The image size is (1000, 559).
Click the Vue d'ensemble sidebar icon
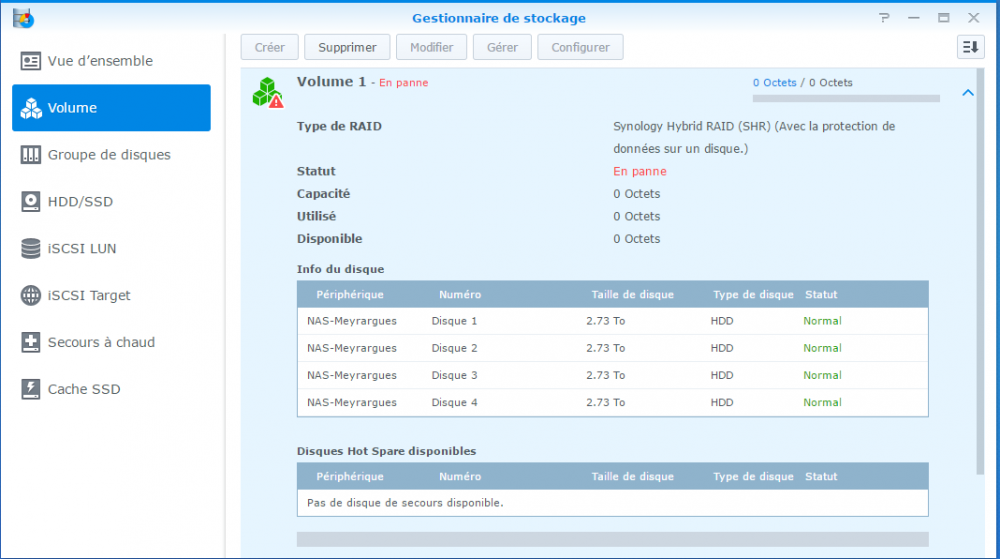click(x=31, y=61)
